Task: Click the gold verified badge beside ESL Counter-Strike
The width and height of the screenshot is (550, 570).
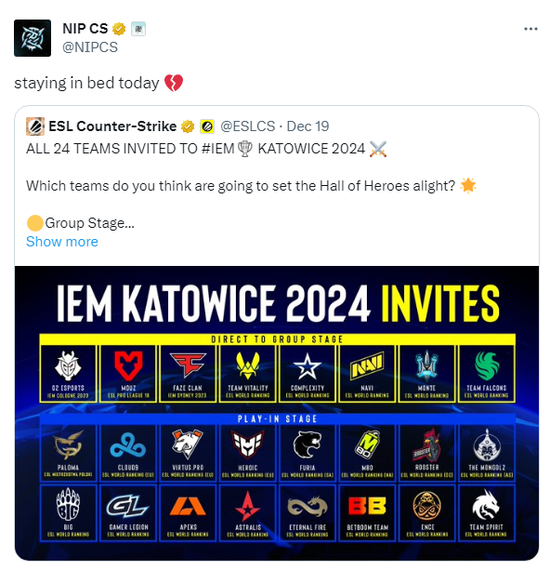Action: pos(188,127)
